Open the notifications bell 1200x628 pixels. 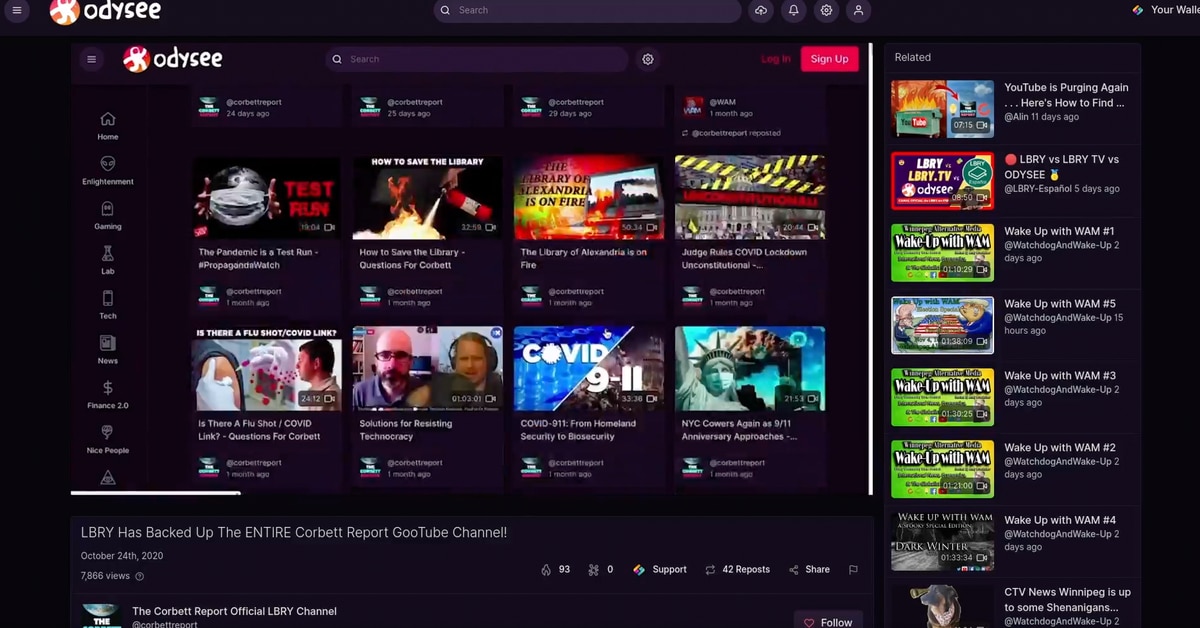point(793,10)
